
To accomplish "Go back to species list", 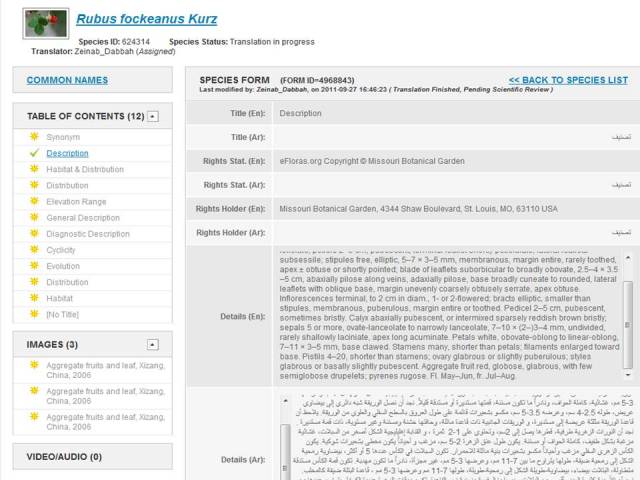I will (568, 80).
